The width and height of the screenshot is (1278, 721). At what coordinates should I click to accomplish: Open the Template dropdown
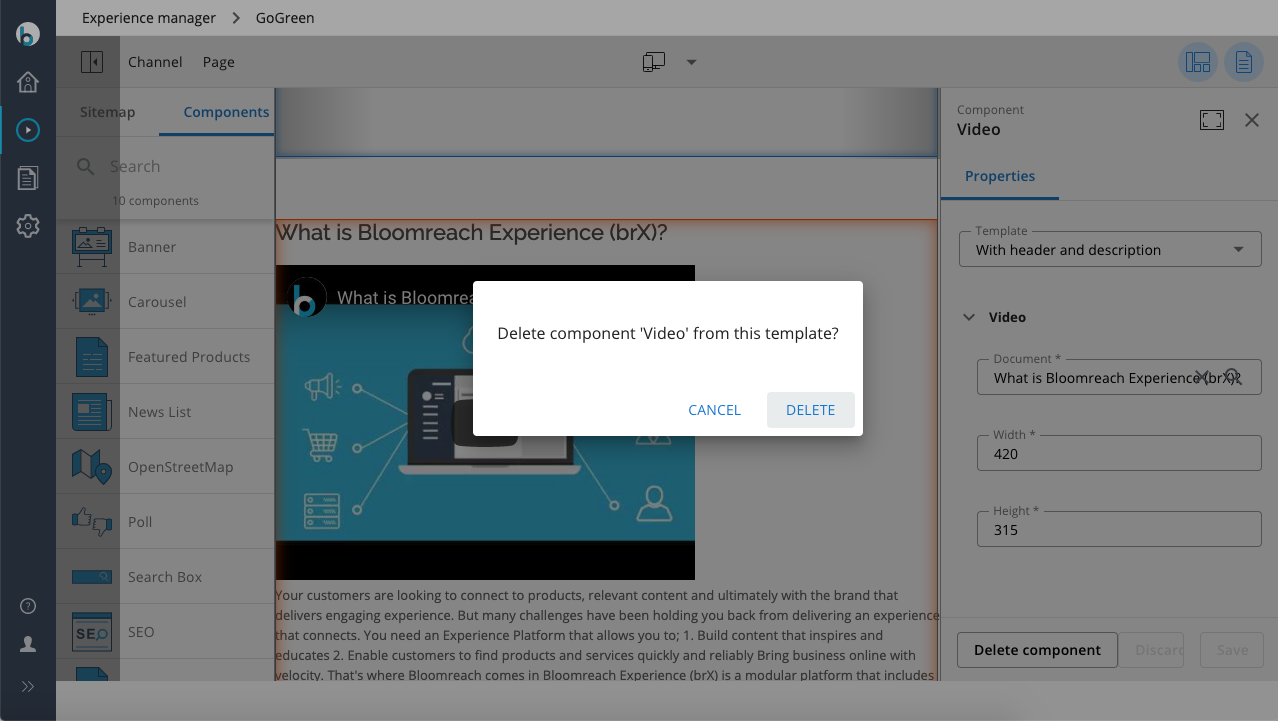pyautogui.click(x=1110, y=250)
